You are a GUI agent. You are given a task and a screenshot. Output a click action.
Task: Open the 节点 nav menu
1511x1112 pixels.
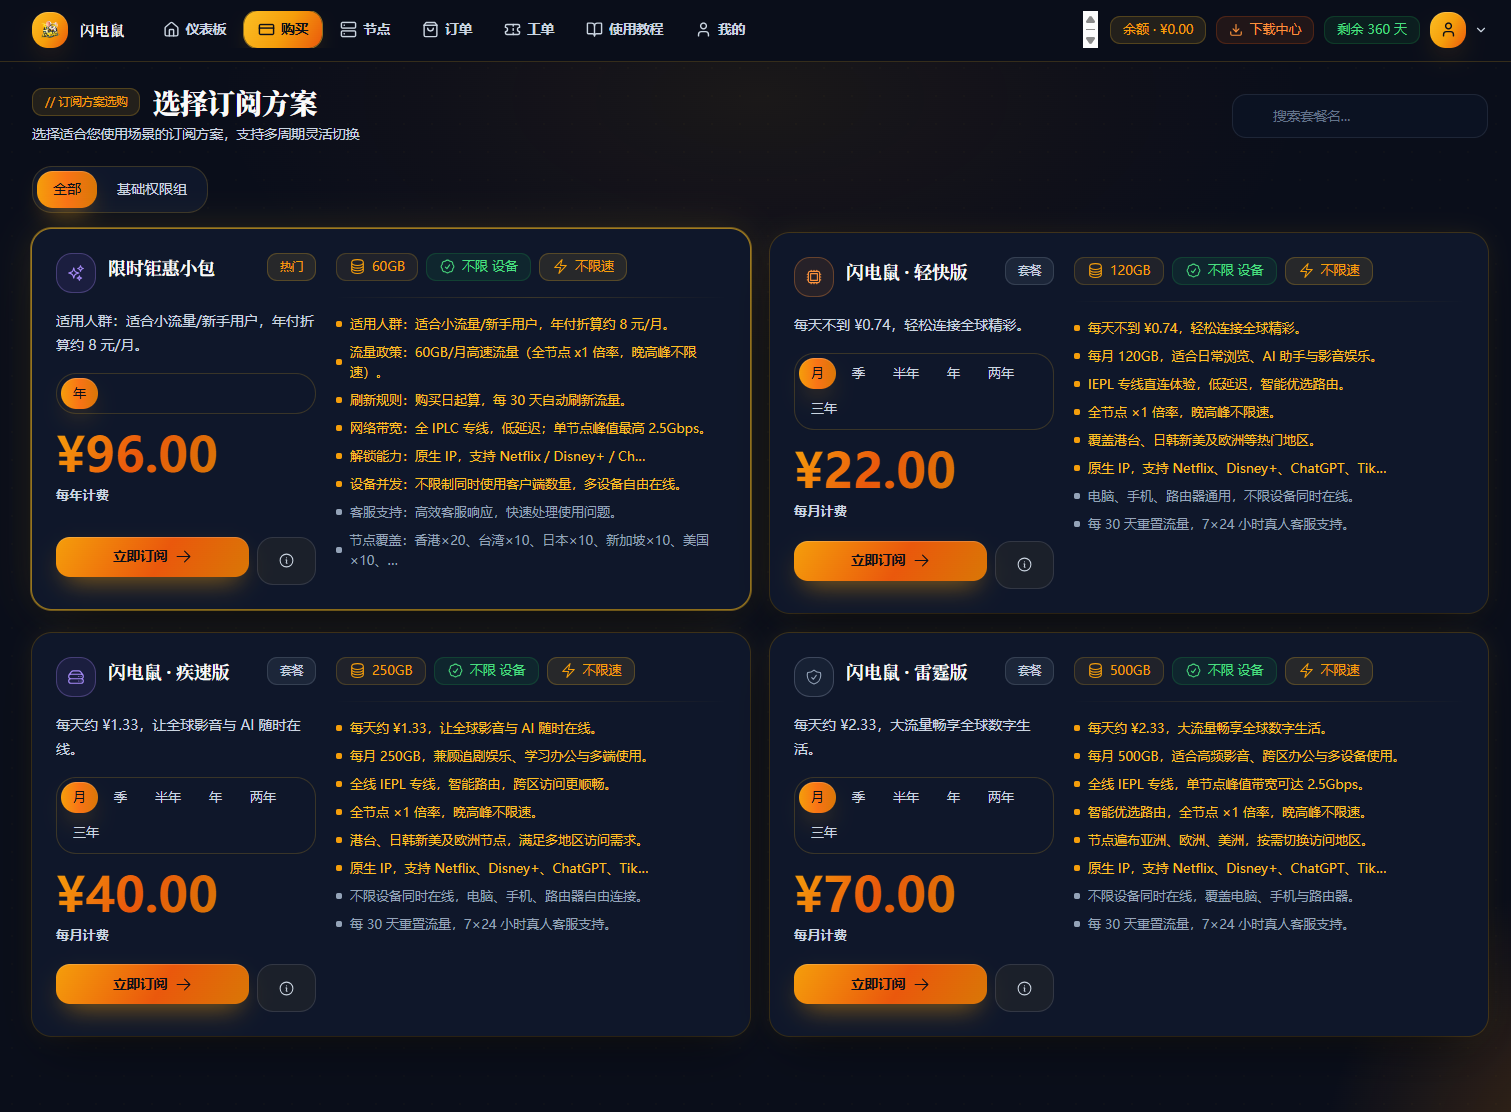pos(365,30)
